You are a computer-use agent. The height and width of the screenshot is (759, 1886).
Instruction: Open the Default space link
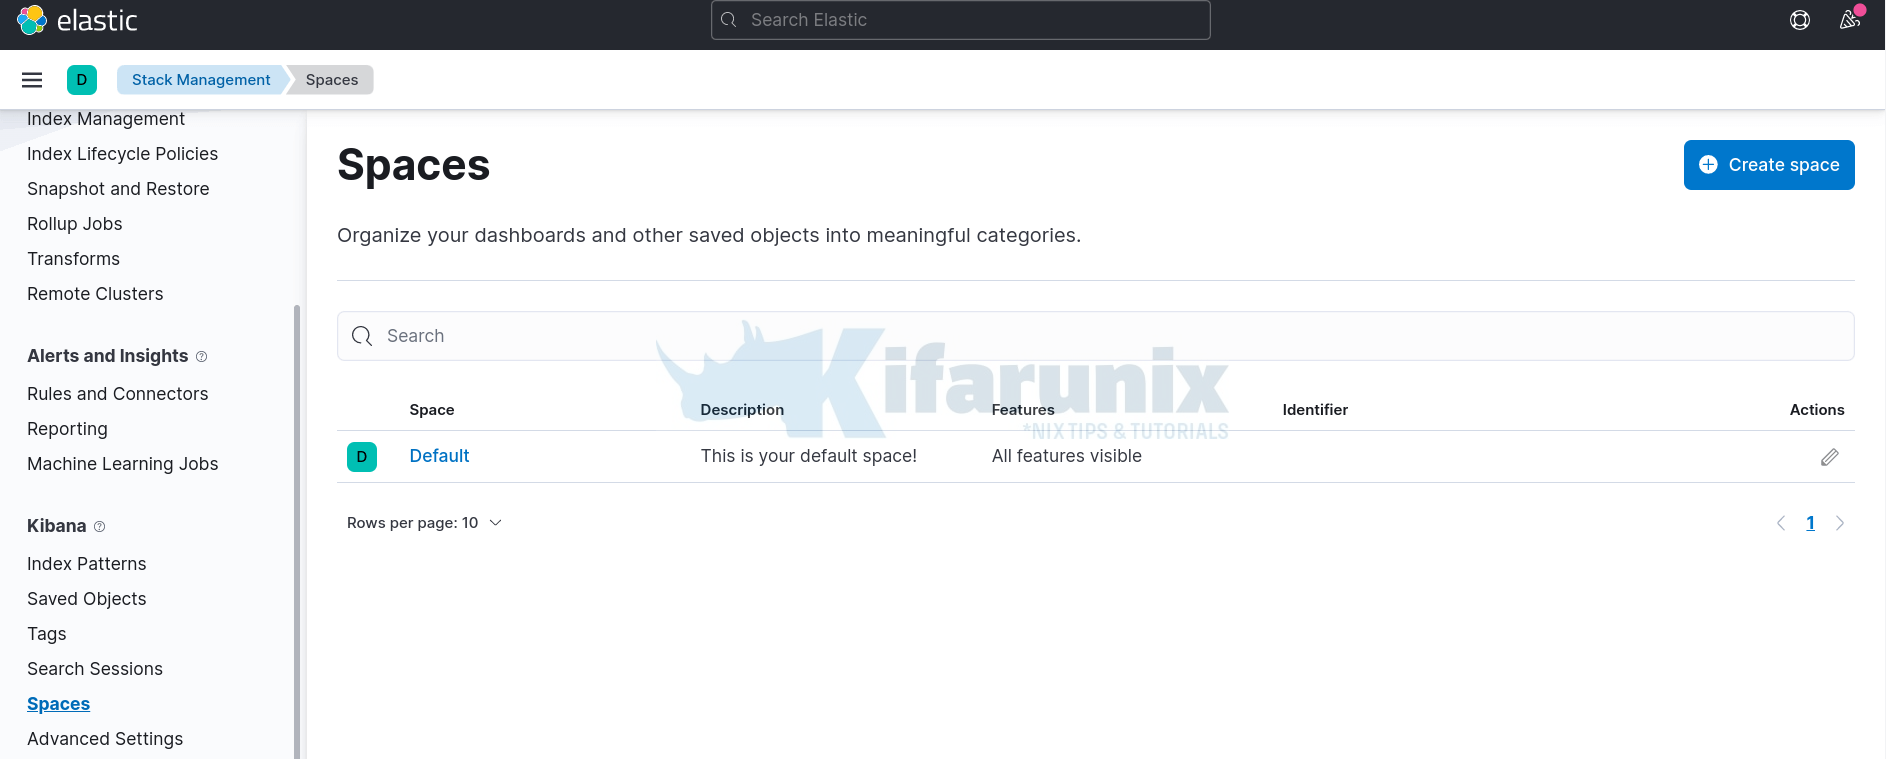click(x=439, y=456)
